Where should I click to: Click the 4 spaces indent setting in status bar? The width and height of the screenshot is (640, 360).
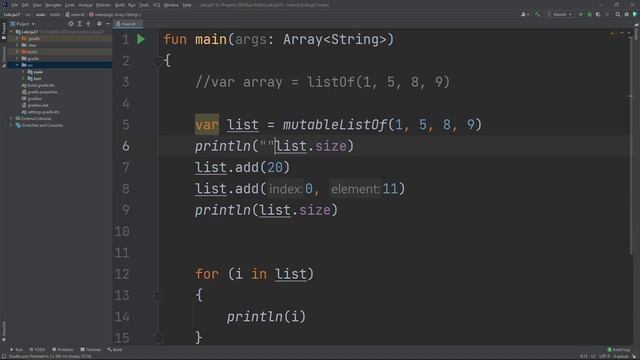[621, 356]
